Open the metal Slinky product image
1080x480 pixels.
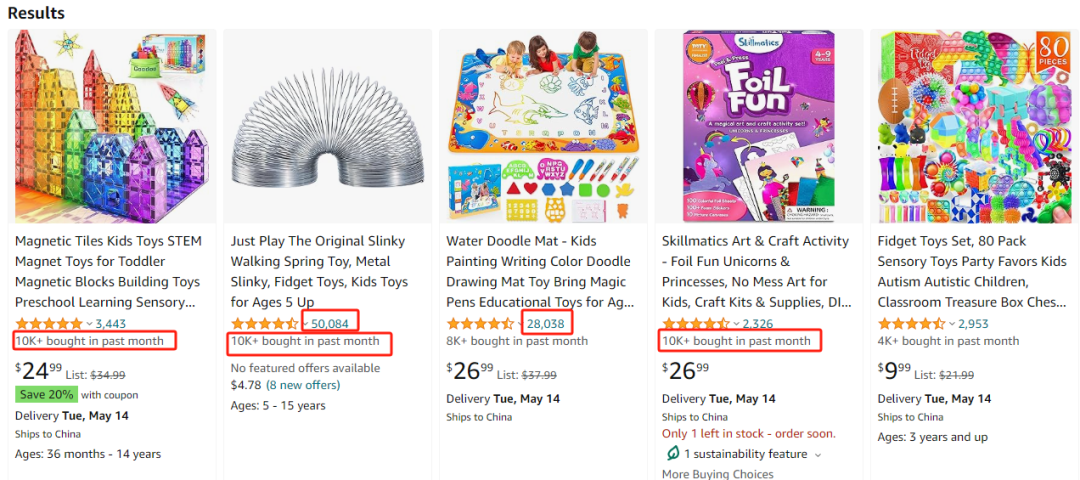coord(327,125)
